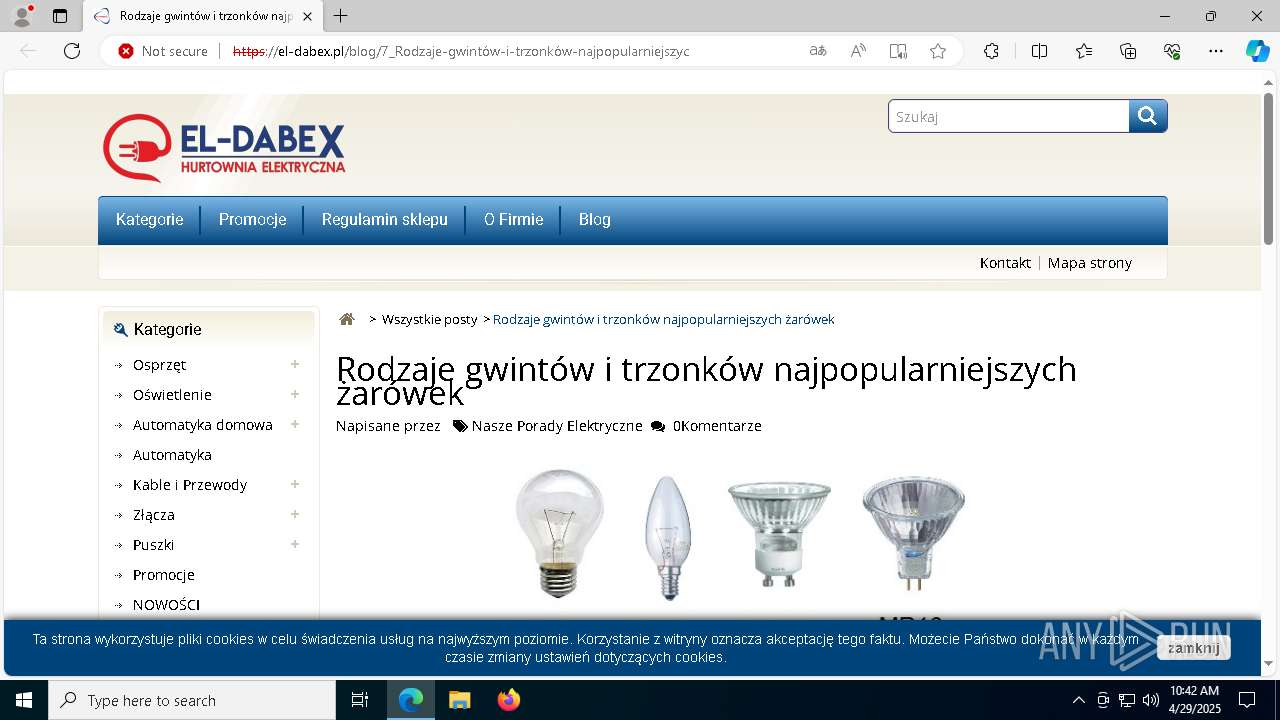The image size is (1280, 720).
Task: Expand Puszki category plus
Action: 295,545
